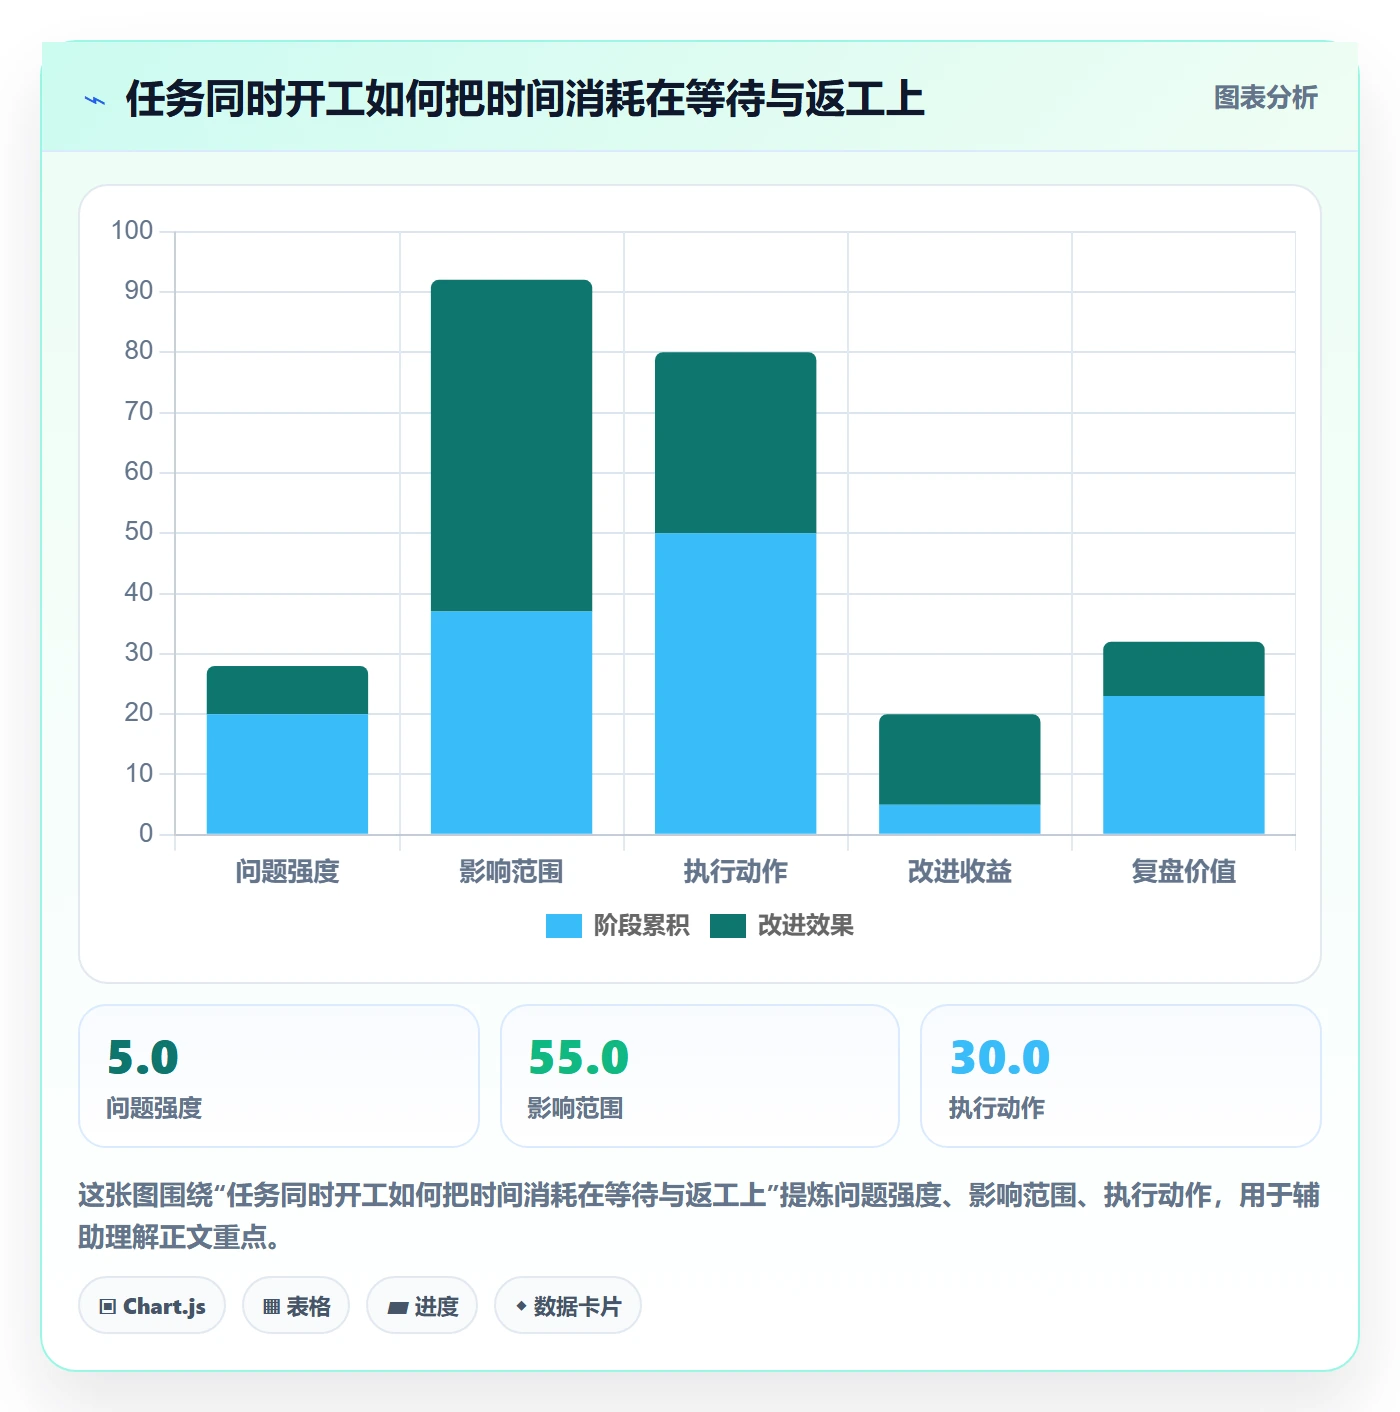Click the dark green bar segment for 复盘价值
Screen dimensions: 1400x1412
point(1183,669)
